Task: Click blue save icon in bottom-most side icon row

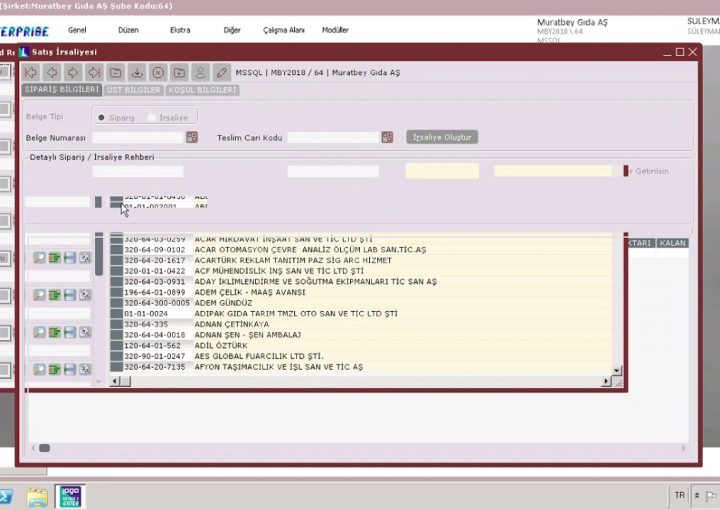Action: [70, 369]
